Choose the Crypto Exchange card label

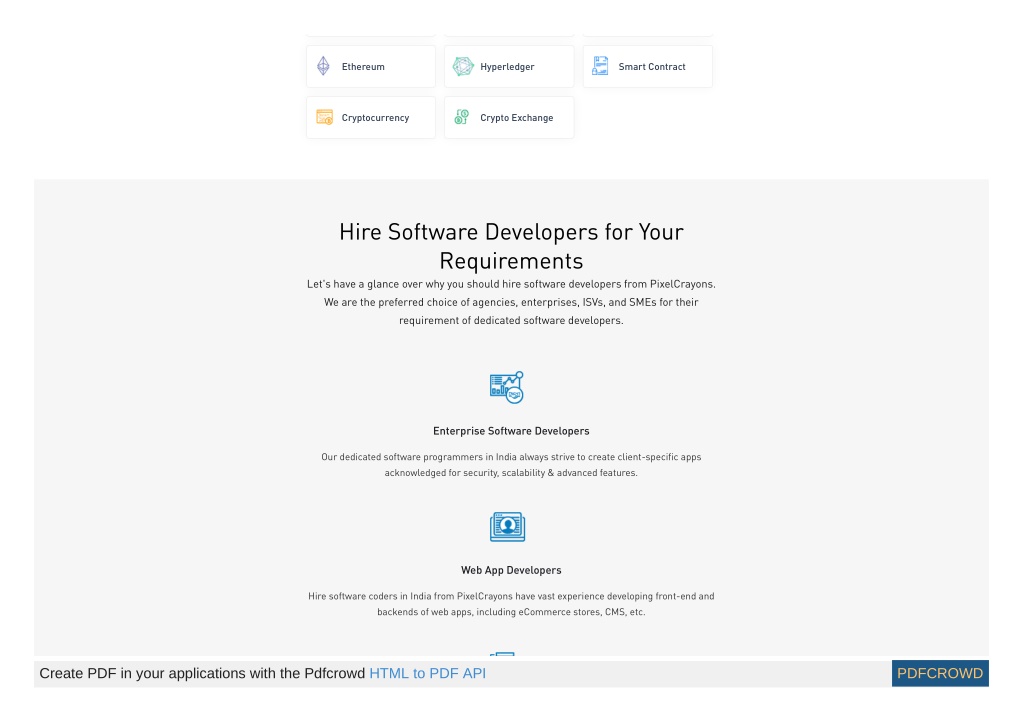coord(517,118)
